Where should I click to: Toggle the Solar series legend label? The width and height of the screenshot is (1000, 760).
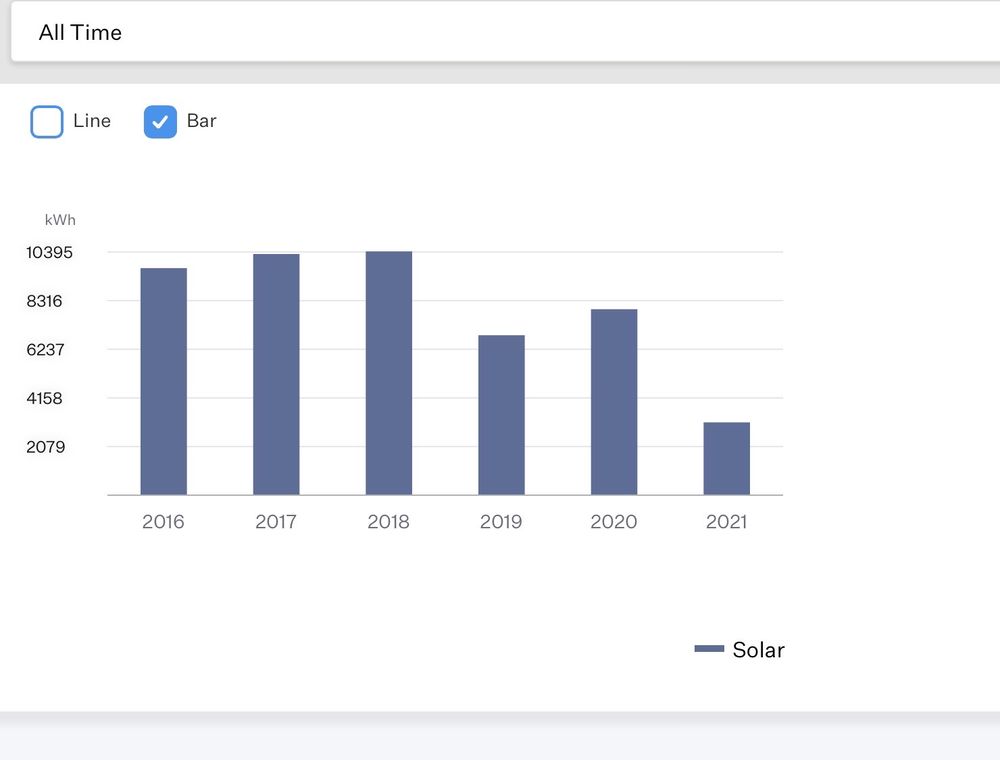coord(758,650)
